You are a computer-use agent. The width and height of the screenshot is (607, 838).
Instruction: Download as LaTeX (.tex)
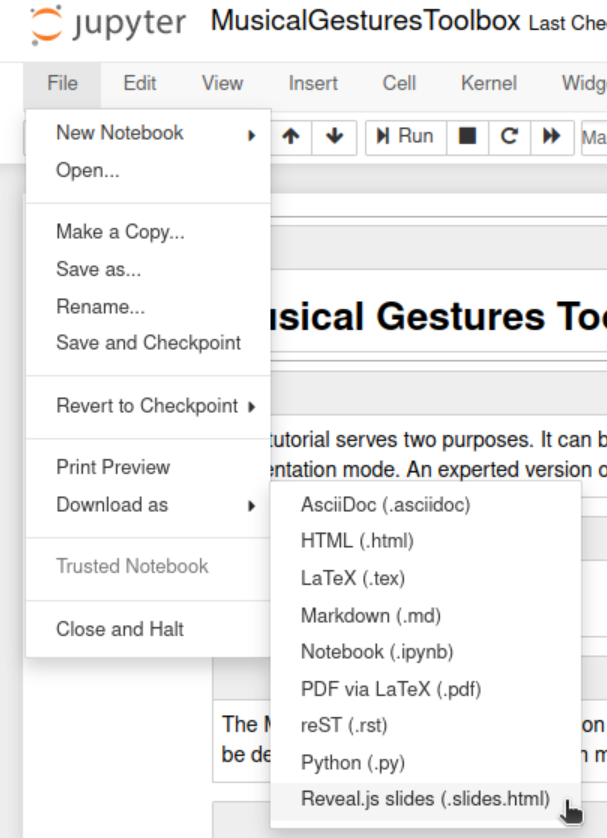[426, 578]
